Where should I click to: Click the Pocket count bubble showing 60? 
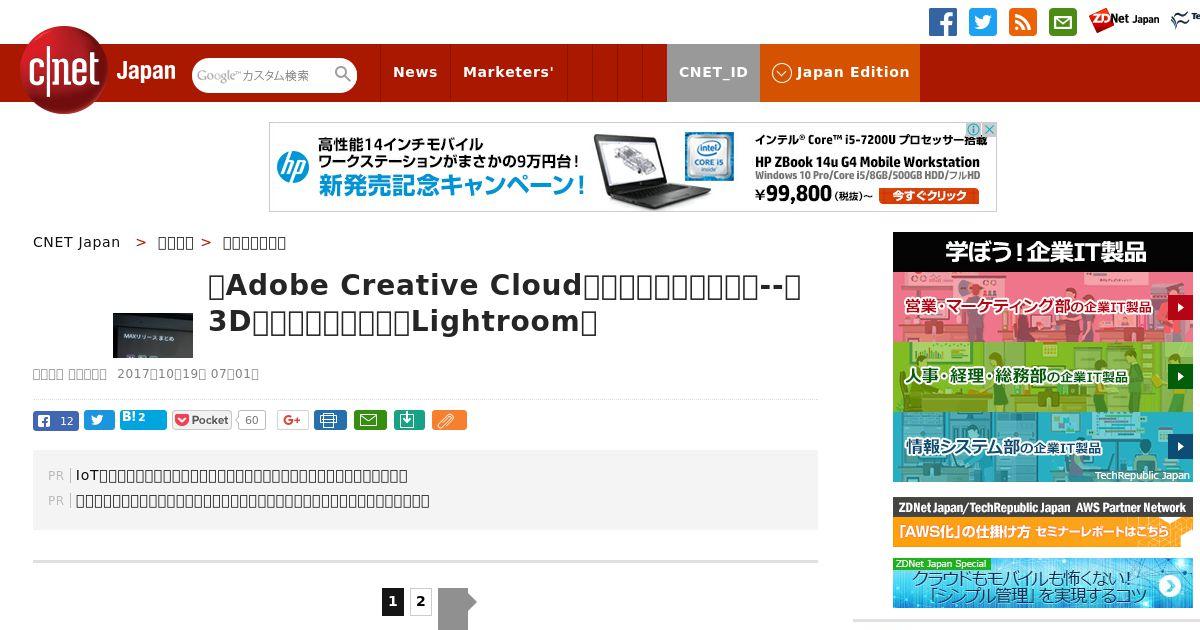(x=252, y=420)
